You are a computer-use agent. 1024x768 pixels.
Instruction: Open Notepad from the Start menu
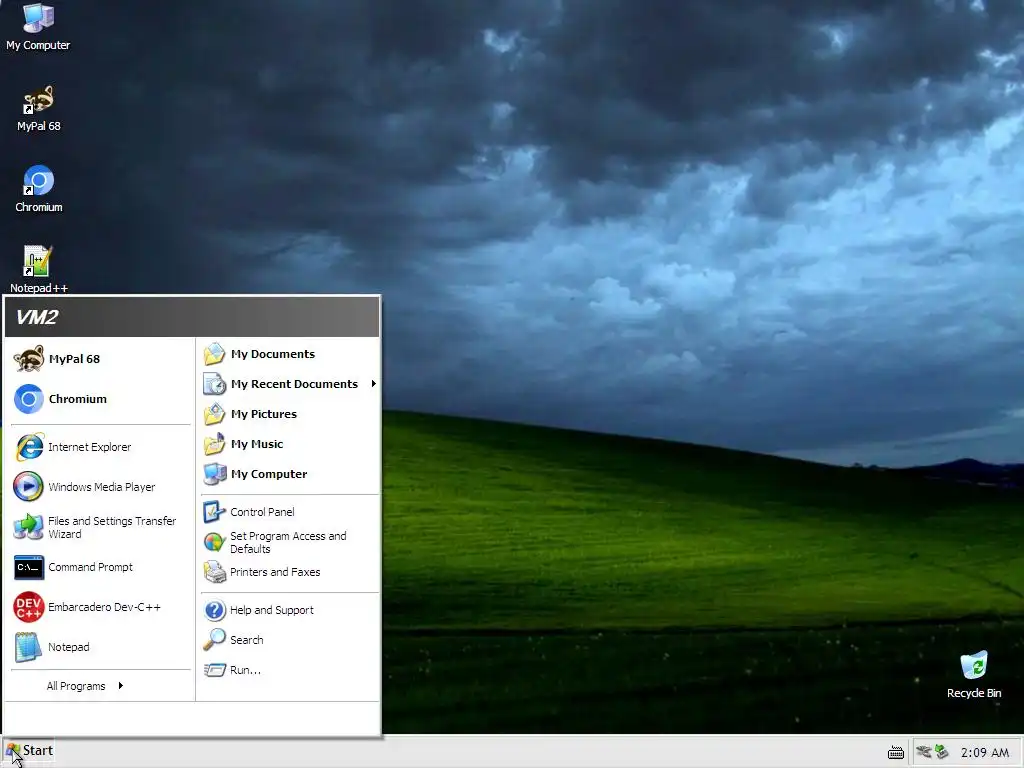pyautogui.click(x=101, y=647)
